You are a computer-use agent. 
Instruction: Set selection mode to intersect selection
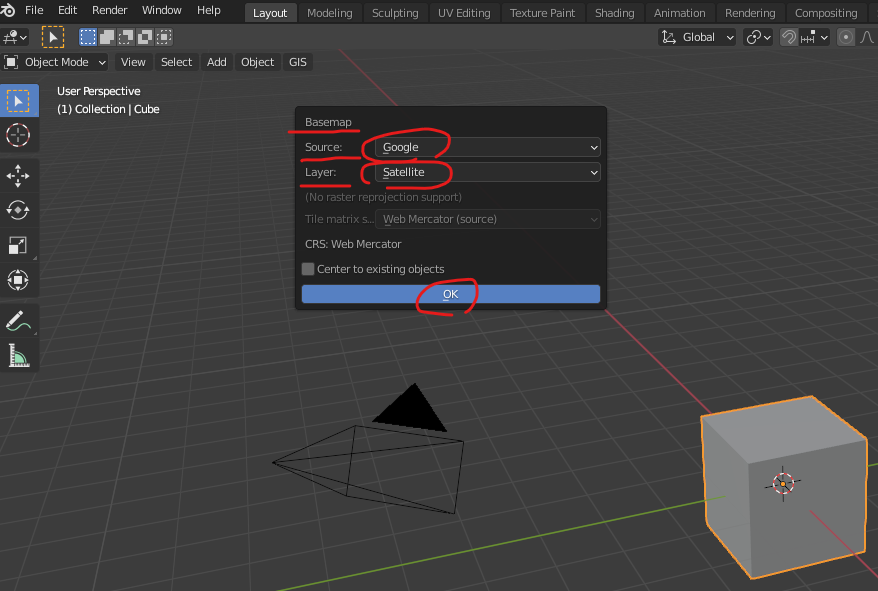(x=164, y=38)
